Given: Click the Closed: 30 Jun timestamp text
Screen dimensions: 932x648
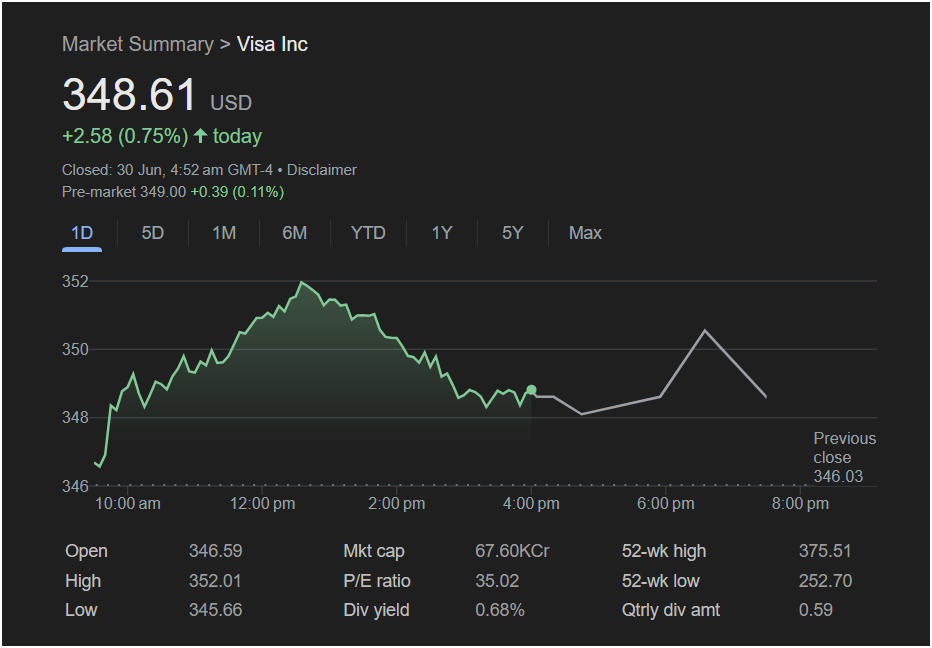Looking at the screenshot, I should point(167,170).
